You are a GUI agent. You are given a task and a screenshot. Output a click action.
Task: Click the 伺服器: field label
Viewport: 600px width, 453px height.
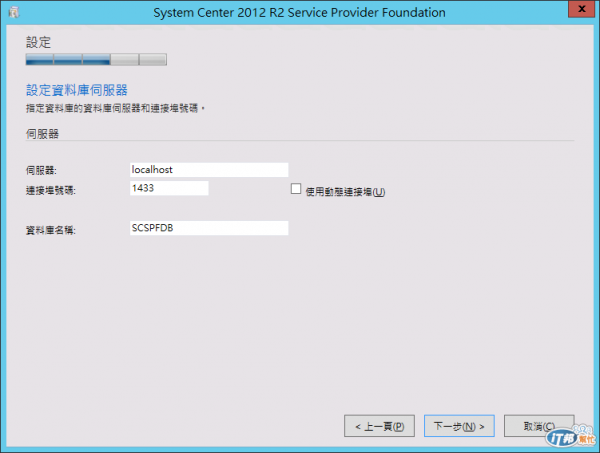(x=41, y=170)
